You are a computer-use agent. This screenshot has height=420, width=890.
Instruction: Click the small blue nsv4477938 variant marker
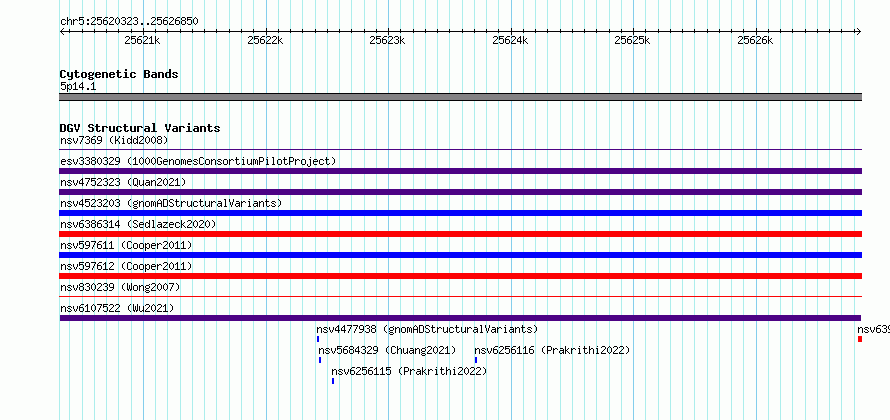pos(318,339)
